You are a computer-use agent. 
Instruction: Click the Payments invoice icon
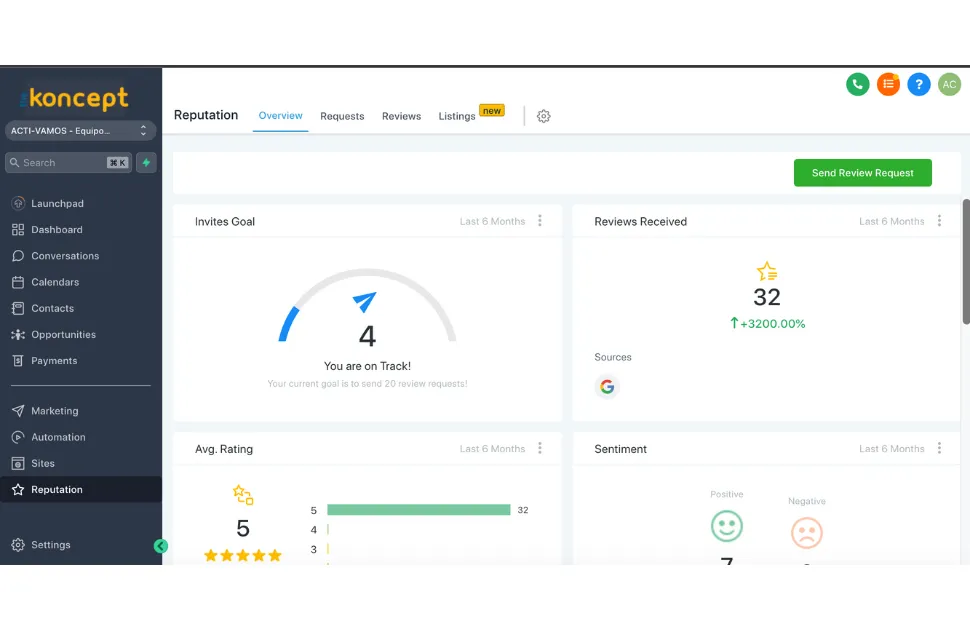[x=18, y=361]
